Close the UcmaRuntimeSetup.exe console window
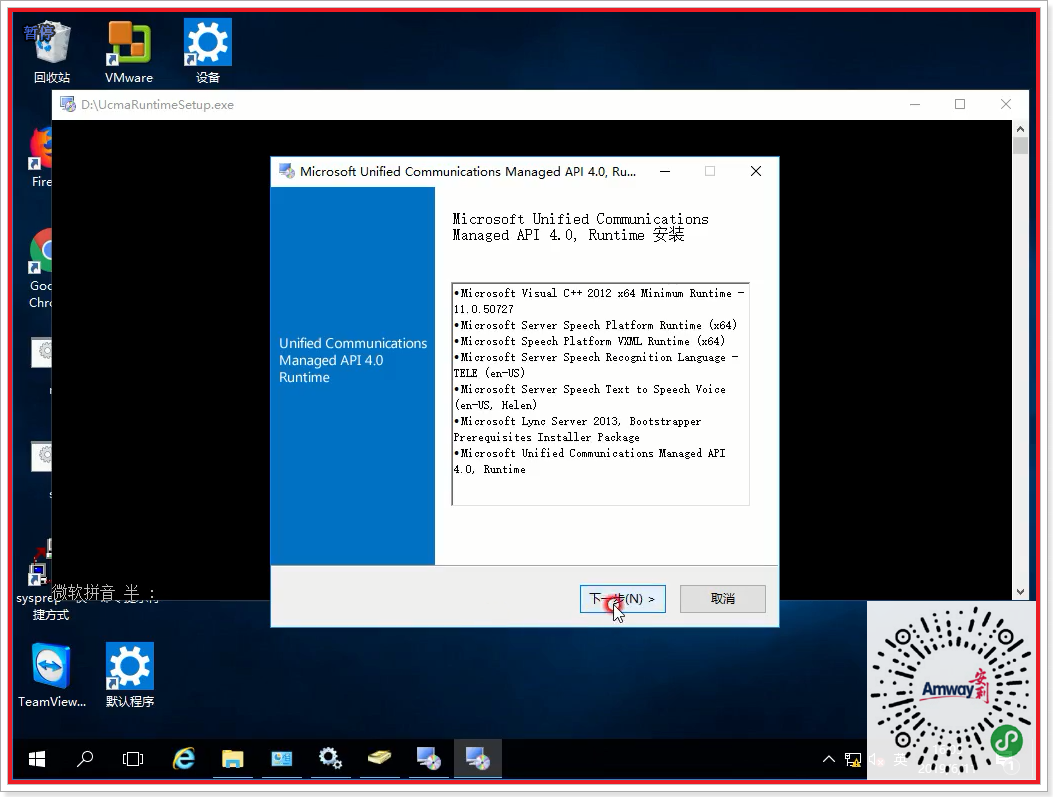 pyautogui.click(x=1006, y=104)
